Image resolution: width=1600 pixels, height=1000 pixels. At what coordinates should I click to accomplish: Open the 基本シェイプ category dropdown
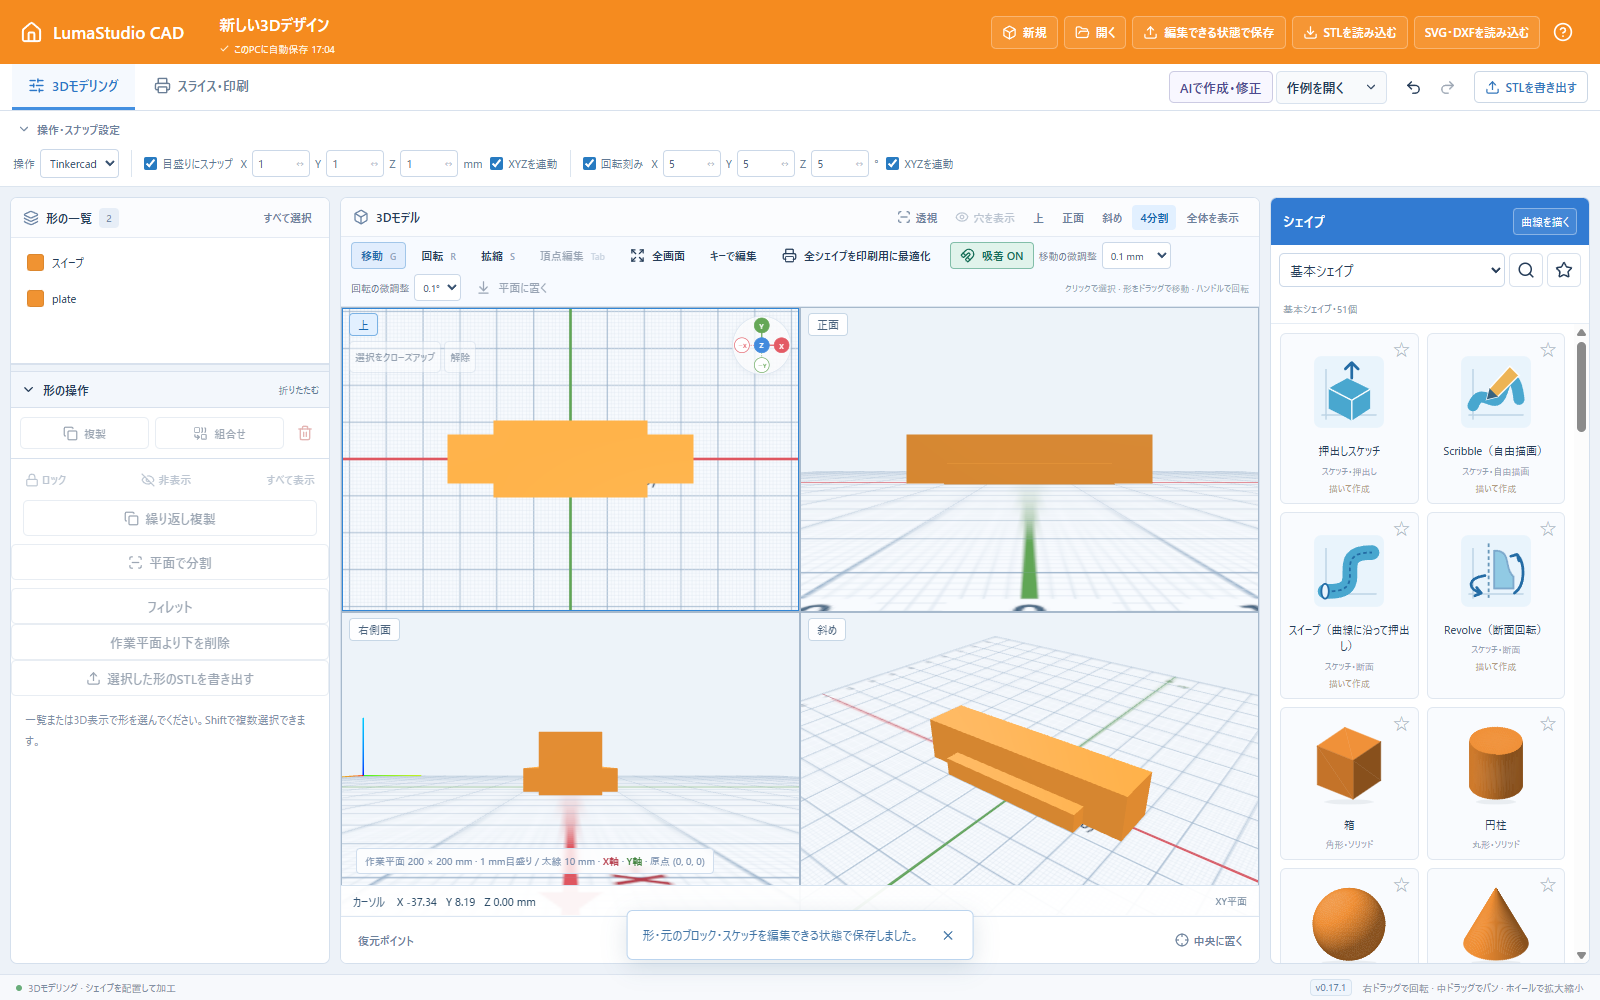point(1392,270)
